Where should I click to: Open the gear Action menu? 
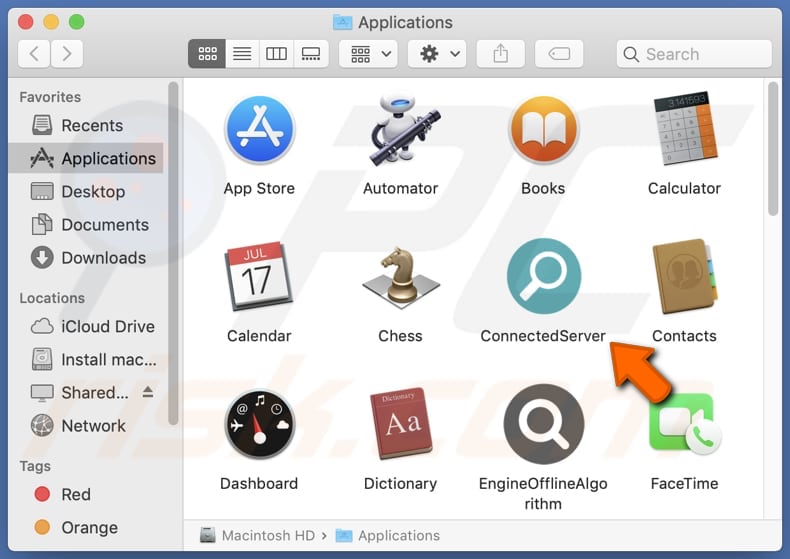click(x=437, y=53)
